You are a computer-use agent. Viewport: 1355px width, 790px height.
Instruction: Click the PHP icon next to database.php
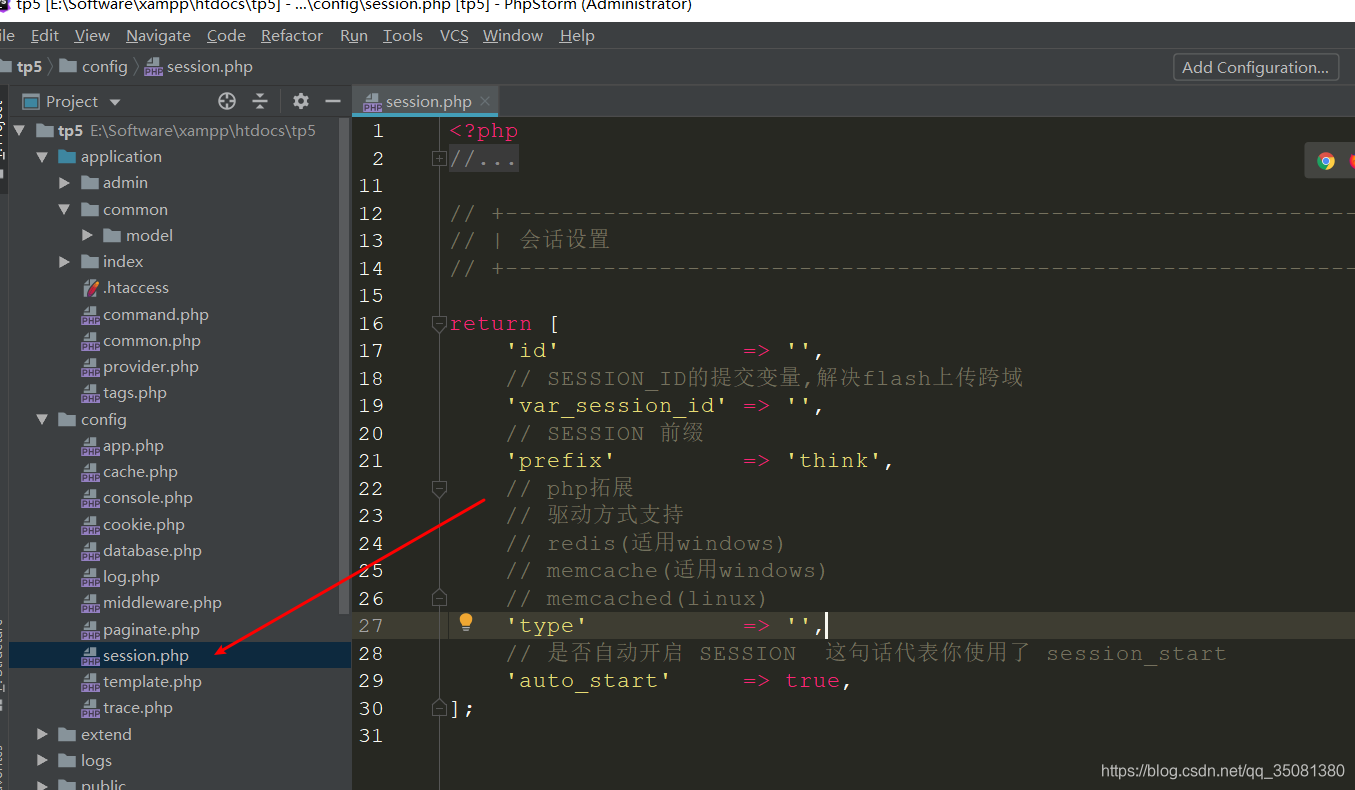pos(90,550)
